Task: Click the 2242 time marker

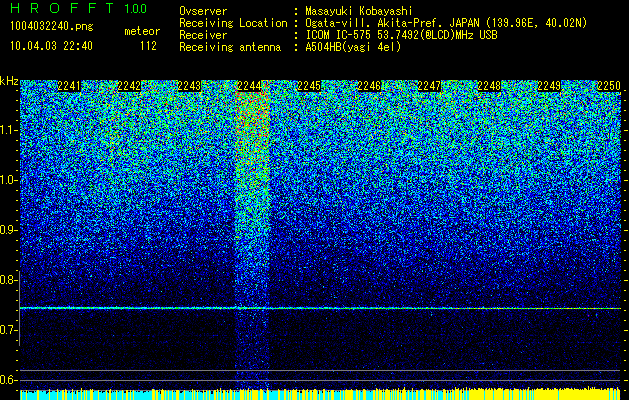Action: pyautogui.click(x=129, y=86)
